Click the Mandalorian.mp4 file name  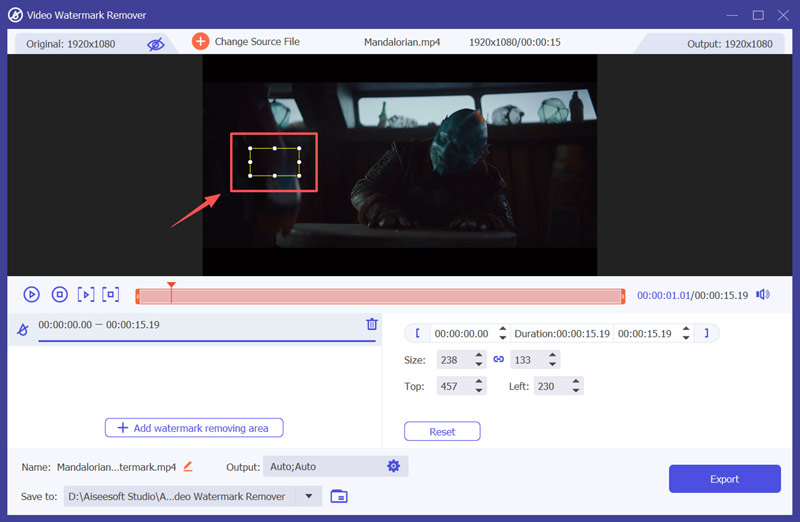click(402, 42)
